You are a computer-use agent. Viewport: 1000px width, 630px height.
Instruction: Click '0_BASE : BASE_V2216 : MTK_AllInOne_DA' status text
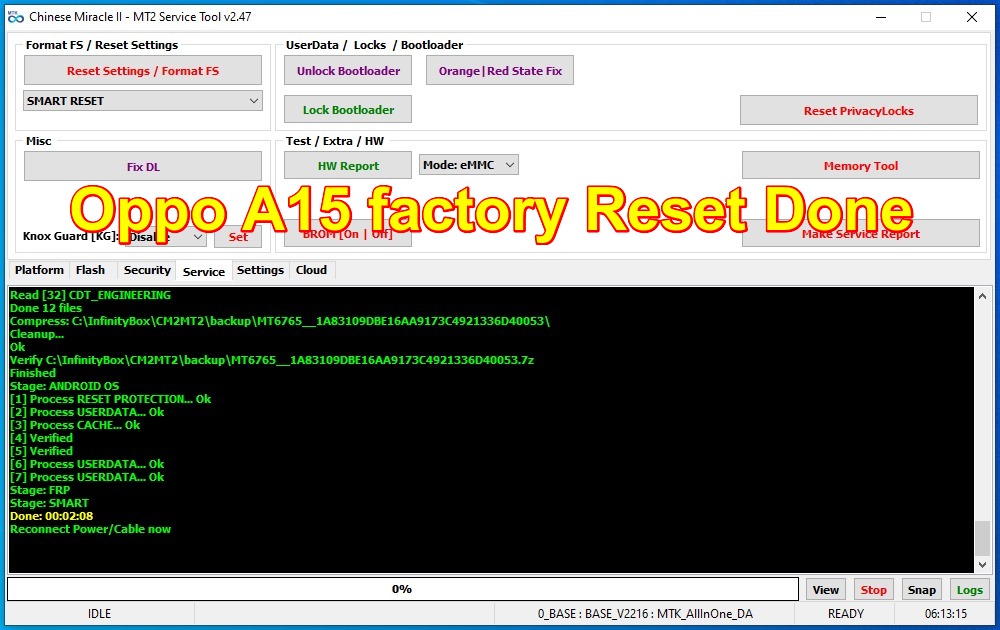[645, 613]
